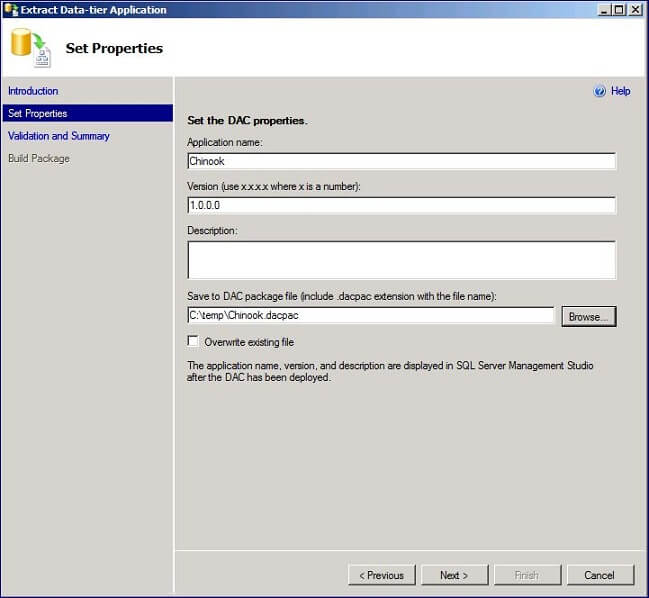
Task: Click the title bar application icon
Action: pyautogui.click(x=11, y=10)
